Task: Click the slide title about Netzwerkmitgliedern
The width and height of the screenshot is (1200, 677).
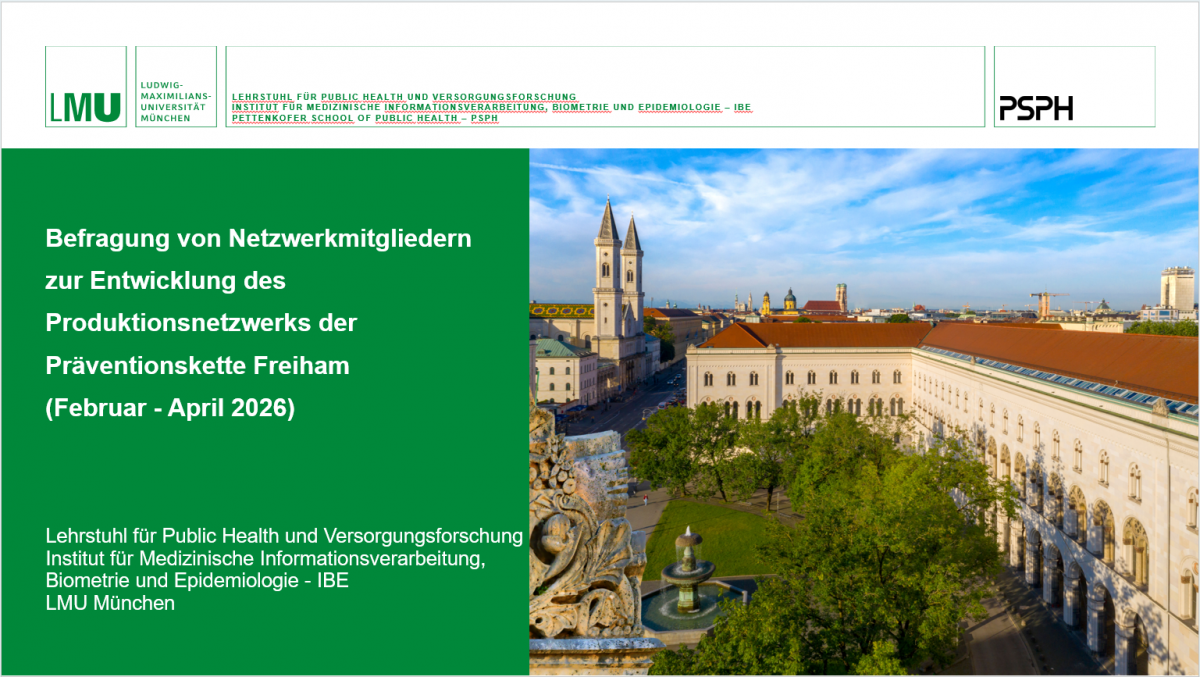Action: coord(258,239)
